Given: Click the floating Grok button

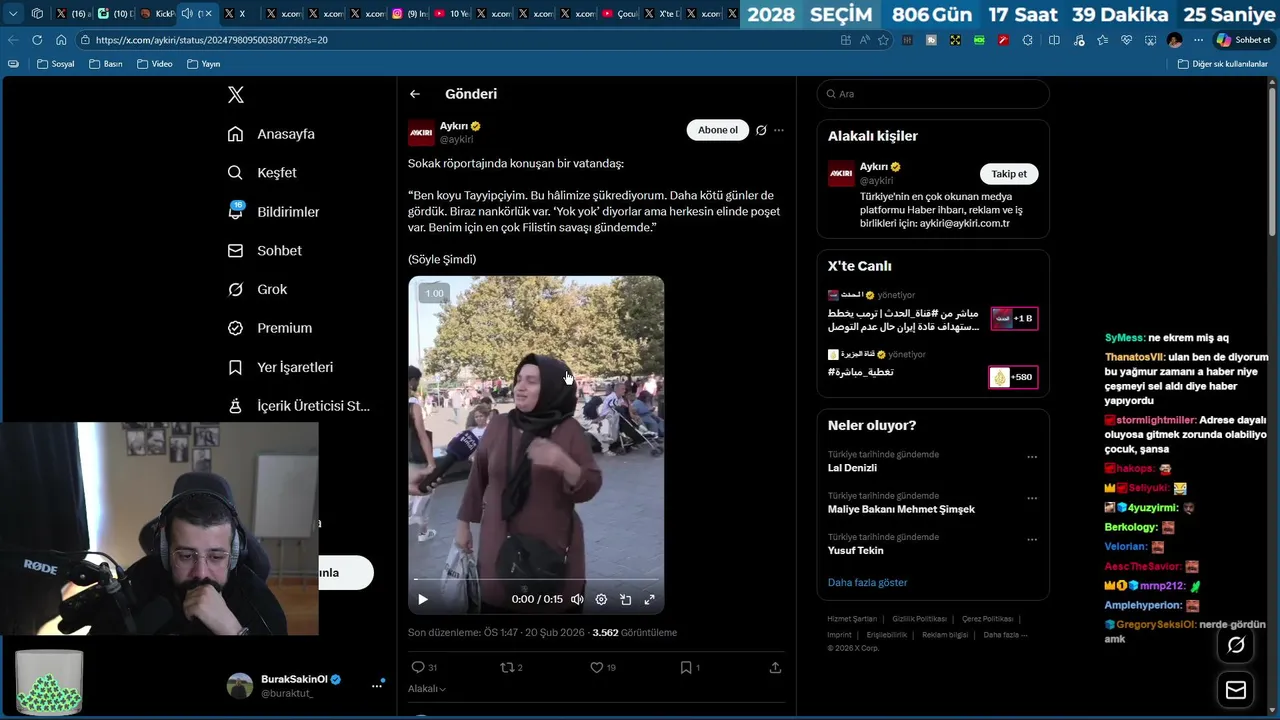Looking at the screenshot, I should tap(1236, 645).
